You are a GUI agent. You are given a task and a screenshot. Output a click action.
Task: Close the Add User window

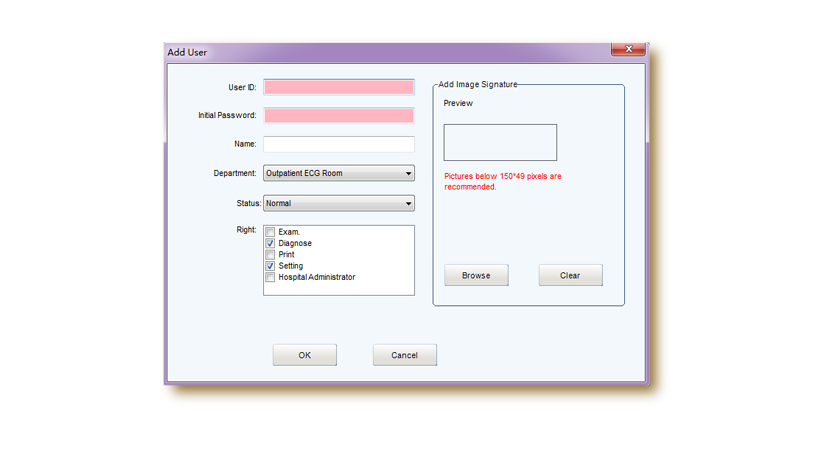tap(628, 49)
